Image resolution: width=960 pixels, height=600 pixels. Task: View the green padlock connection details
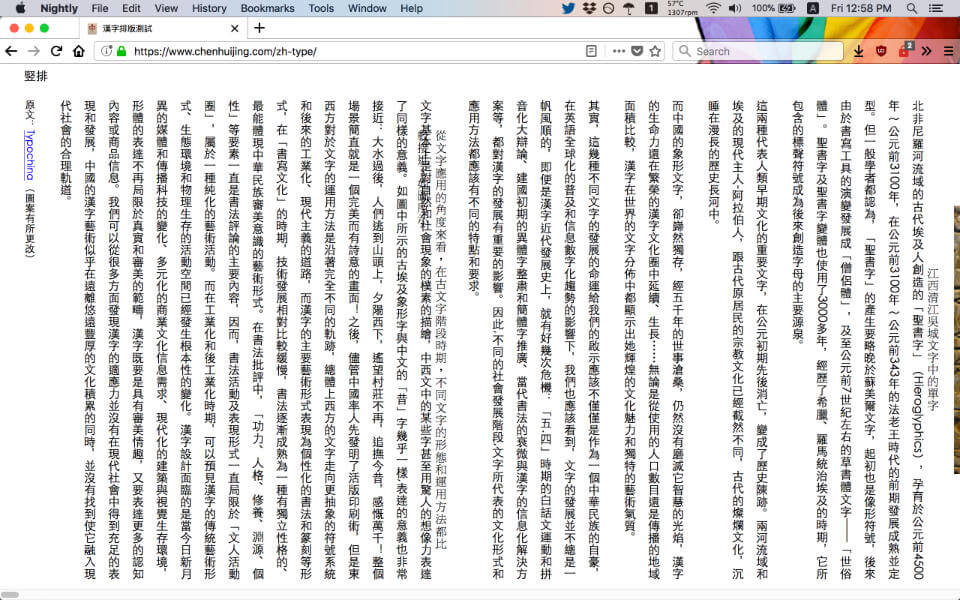click(121, 51)
